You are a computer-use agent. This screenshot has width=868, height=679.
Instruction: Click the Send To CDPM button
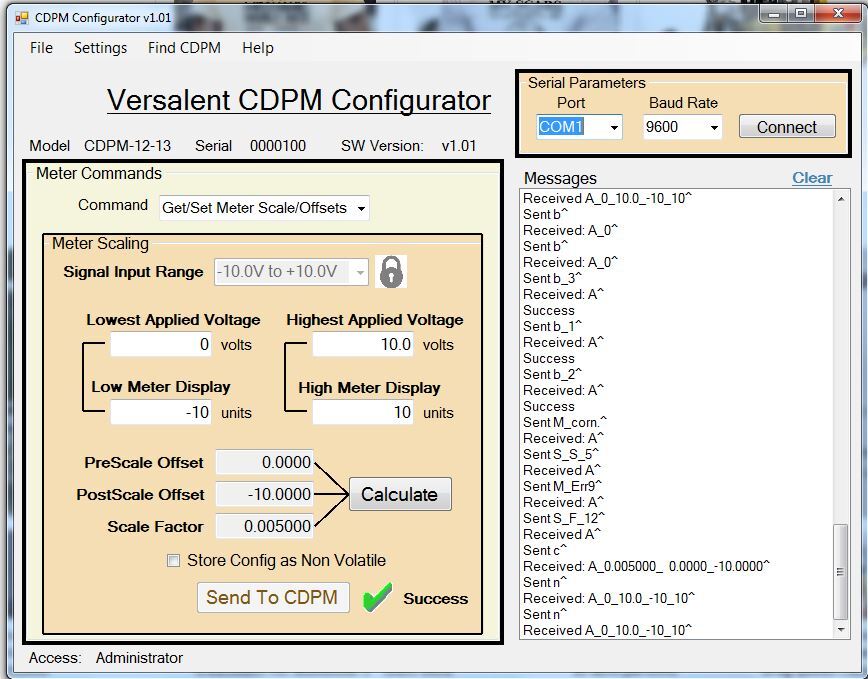(x=273, y=597)
